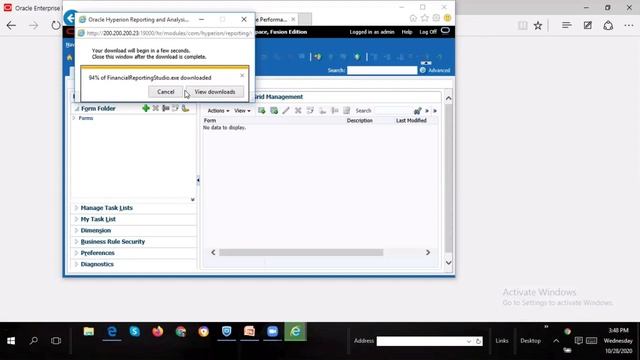Open the Edge hub lines icon
The width and height of the screenshot is (640, 360).
566,25
